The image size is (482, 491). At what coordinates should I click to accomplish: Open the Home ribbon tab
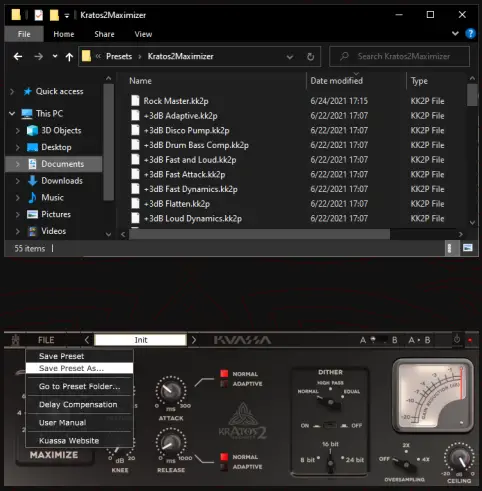pos(64,34)
